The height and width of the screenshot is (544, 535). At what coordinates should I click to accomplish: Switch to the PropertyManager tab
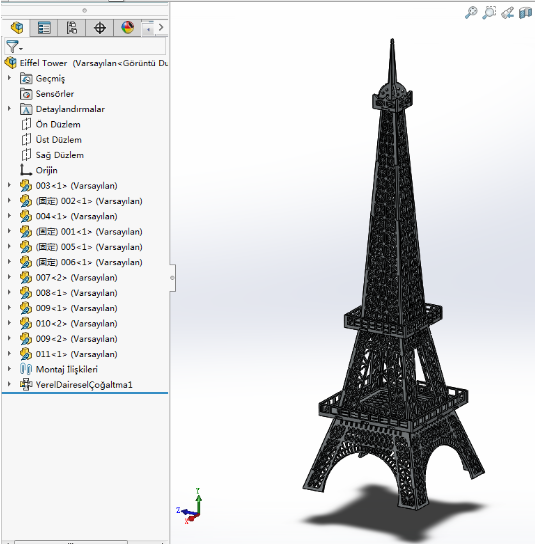44,28
